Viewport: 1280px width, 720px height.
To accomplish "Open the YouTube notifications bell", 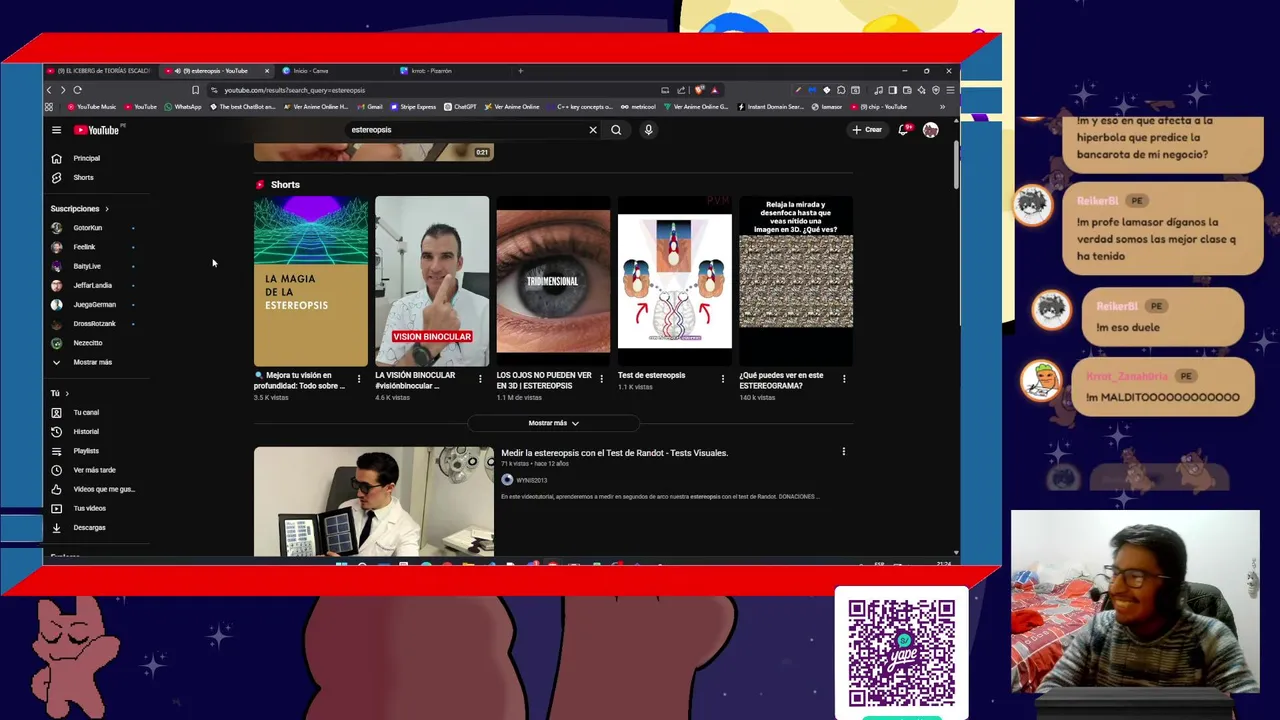I will tap(904, 130).
